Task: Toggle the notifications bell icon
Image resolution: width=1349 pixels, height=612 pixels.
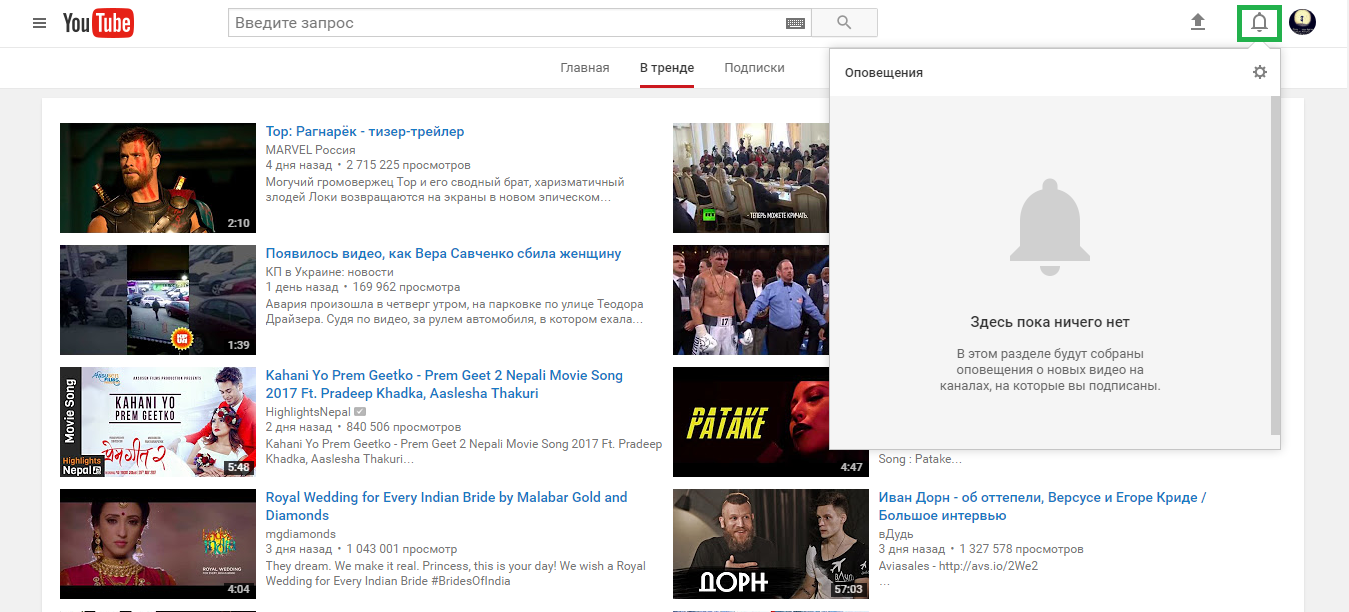Action: click(x=1259, y=22)
